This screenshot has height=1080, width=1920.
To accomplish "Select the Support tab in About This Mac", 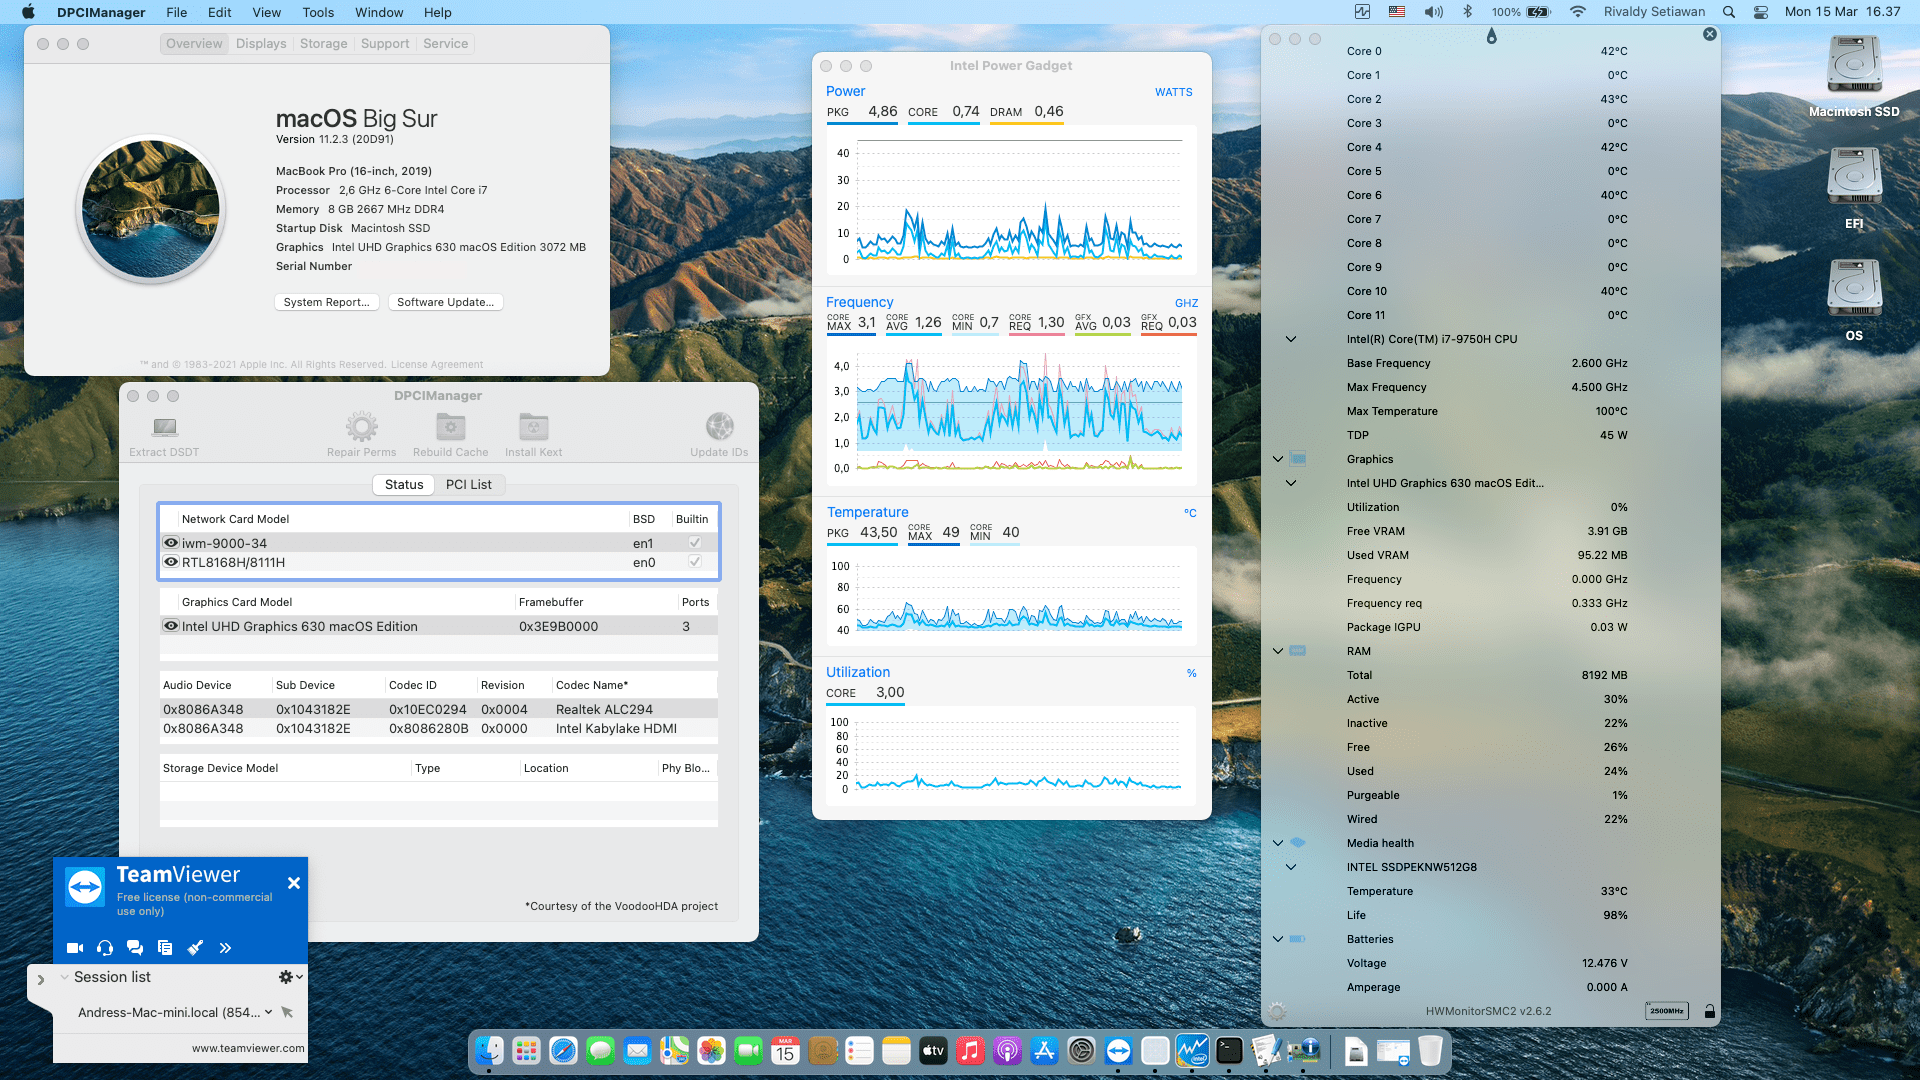I will 385,44.
